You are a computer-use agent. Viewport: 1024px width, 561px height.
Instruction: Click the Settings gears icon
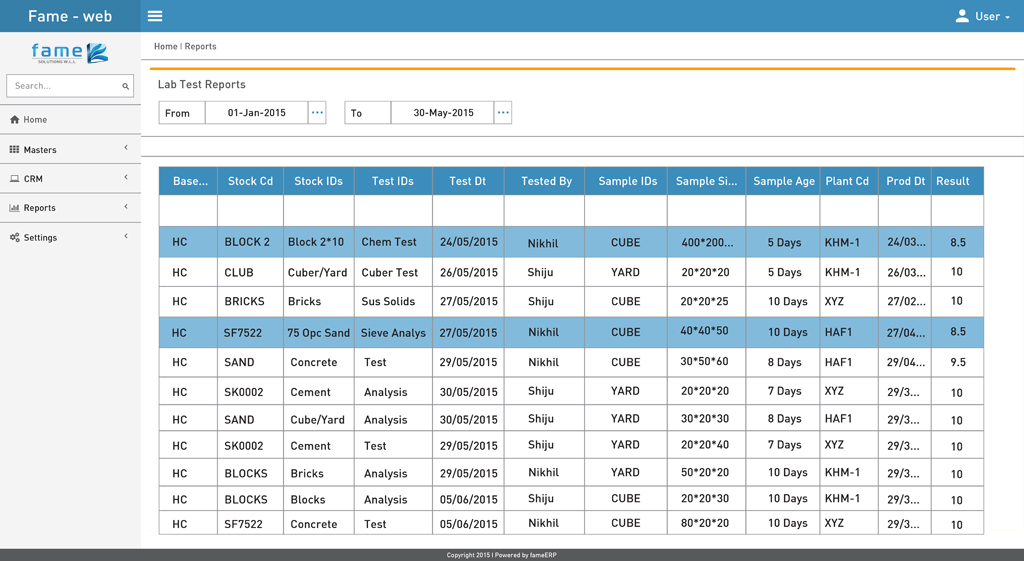(14, 237)
